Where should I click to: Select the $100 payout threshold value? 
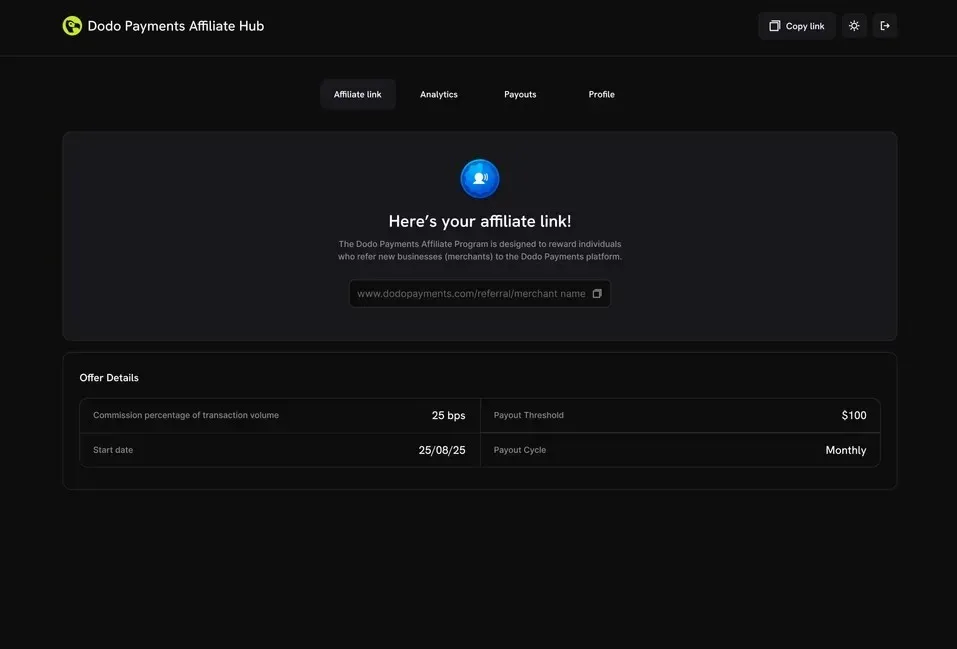click(x=853, y=415)
